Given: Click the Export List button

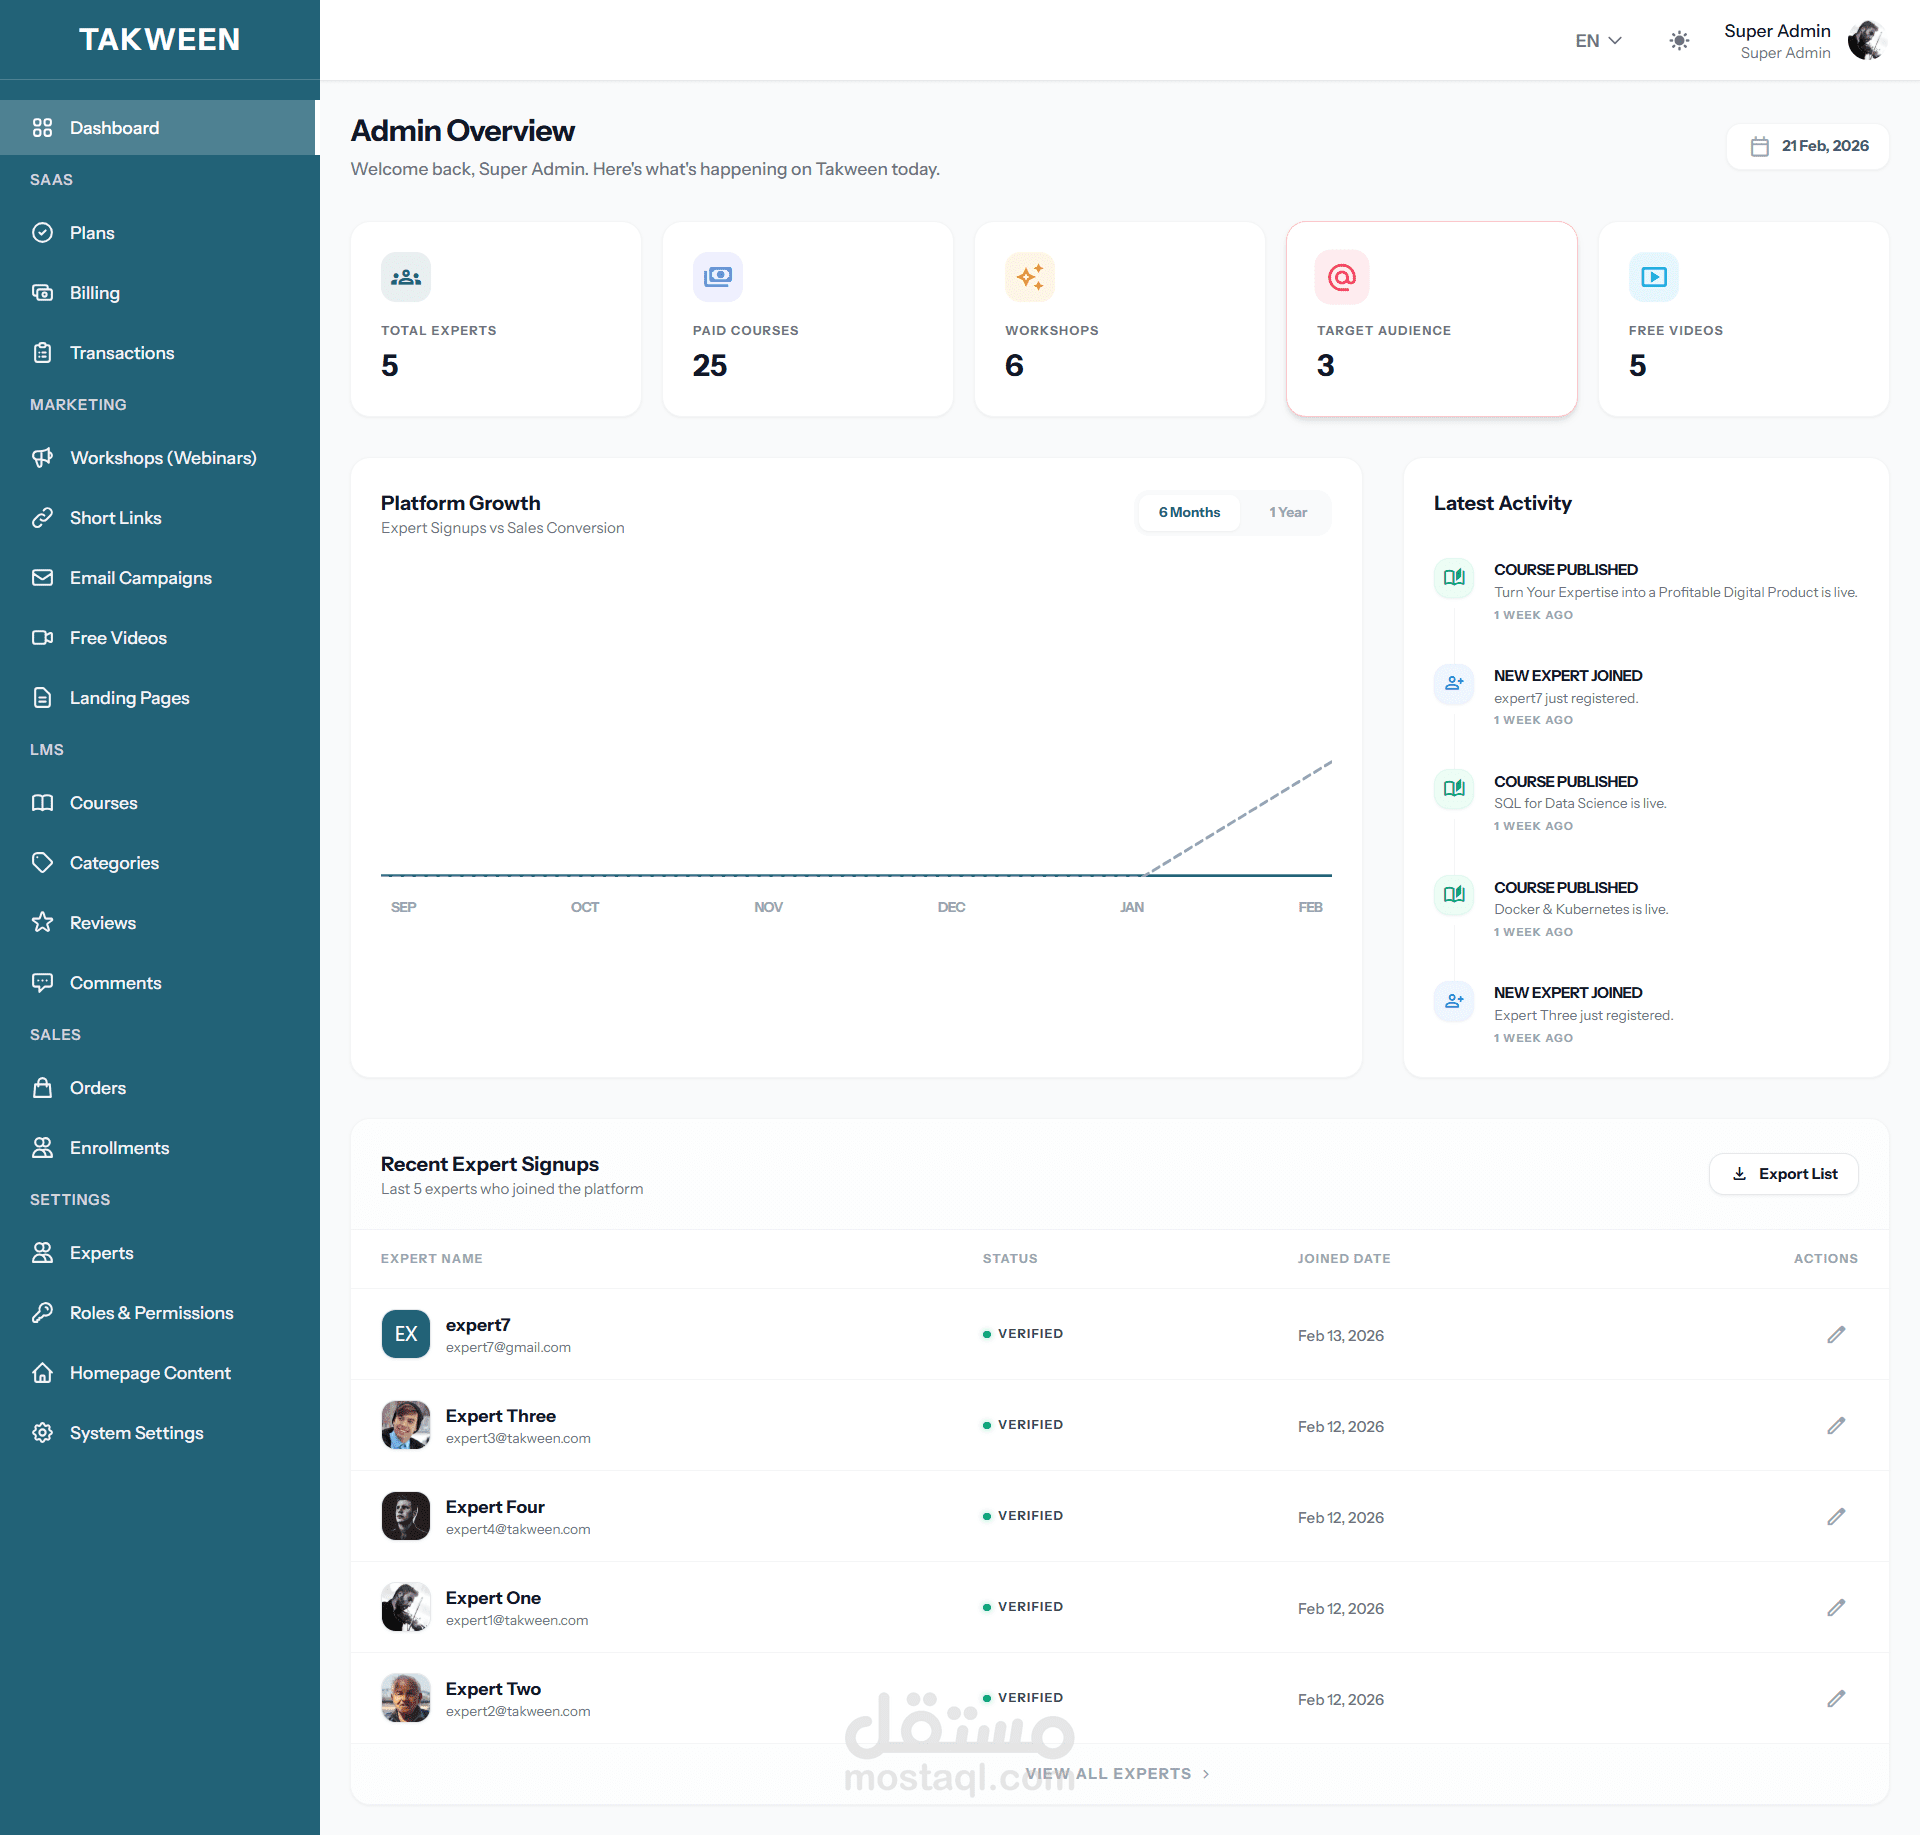Looking at the screenshot, I should [1784, 1174].
